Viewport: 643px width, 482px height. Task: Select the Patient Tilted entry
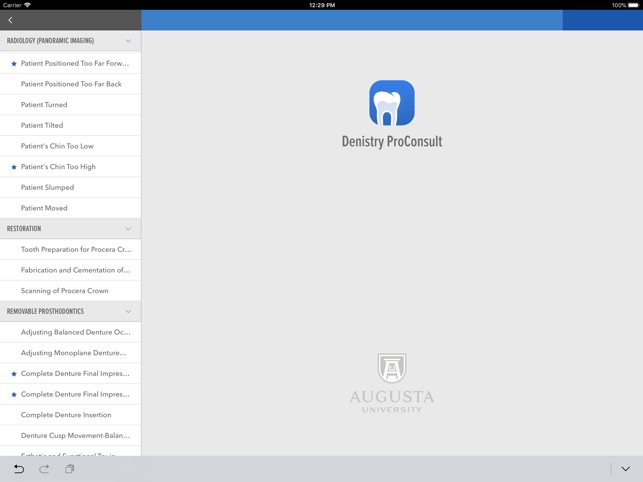coord(71,125)
